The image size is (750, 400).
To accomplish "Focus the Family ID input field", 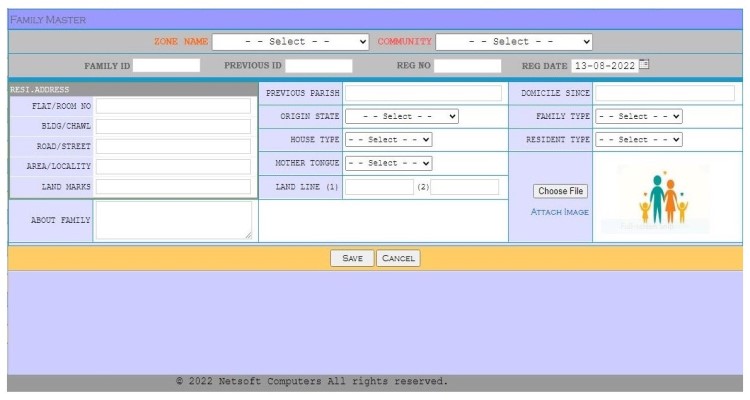I will point(167,66).
